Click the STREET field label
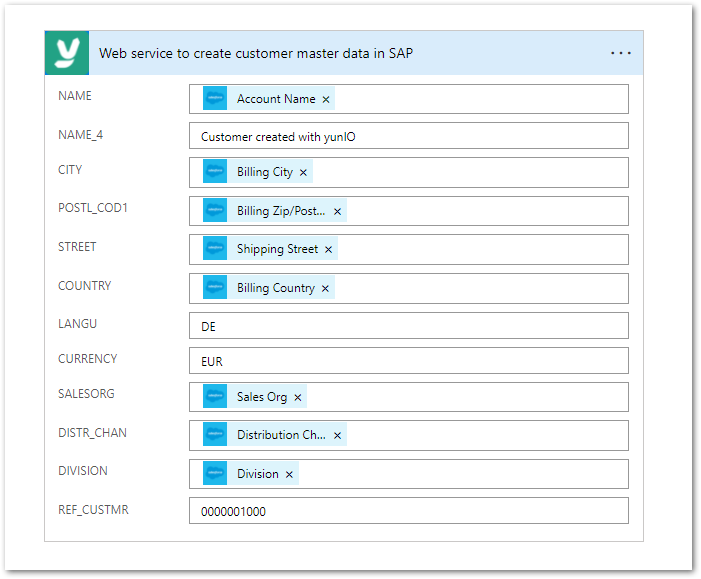 (x=77, y=247)
